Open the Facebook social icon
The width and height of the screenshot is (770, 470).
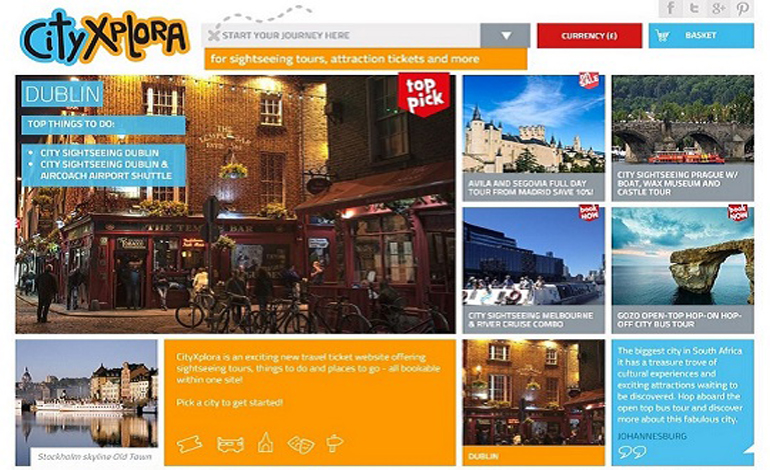670,8
